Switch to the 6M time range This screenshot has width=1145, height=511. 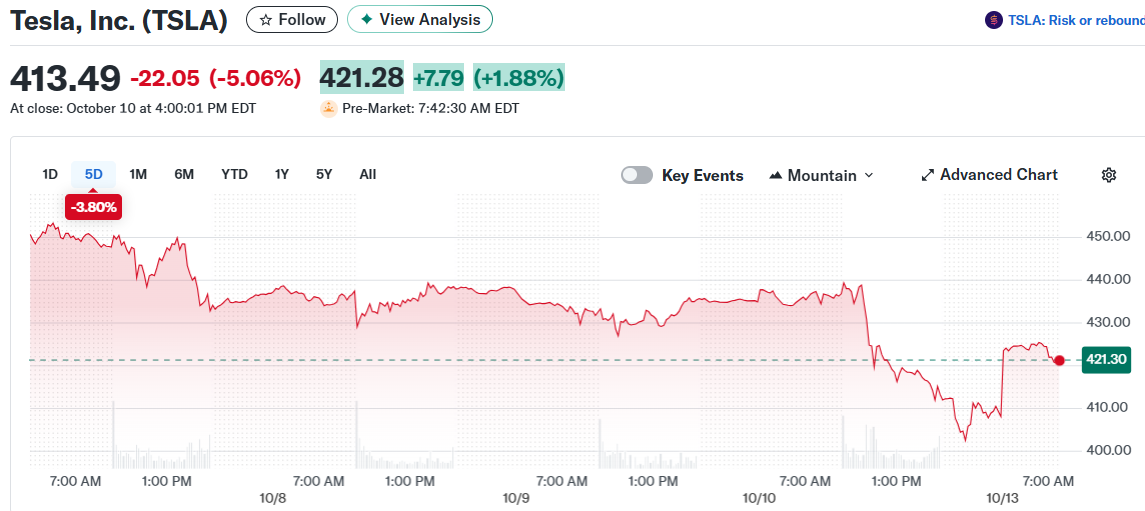point(184,174)
